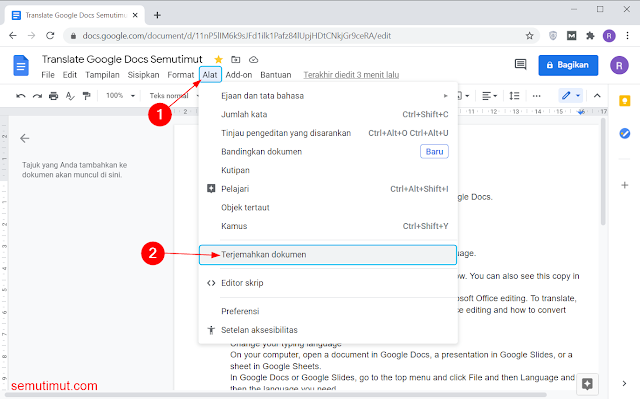Select the paint format tool
This screenshot has width=640, height=399.
click(87, 96)
